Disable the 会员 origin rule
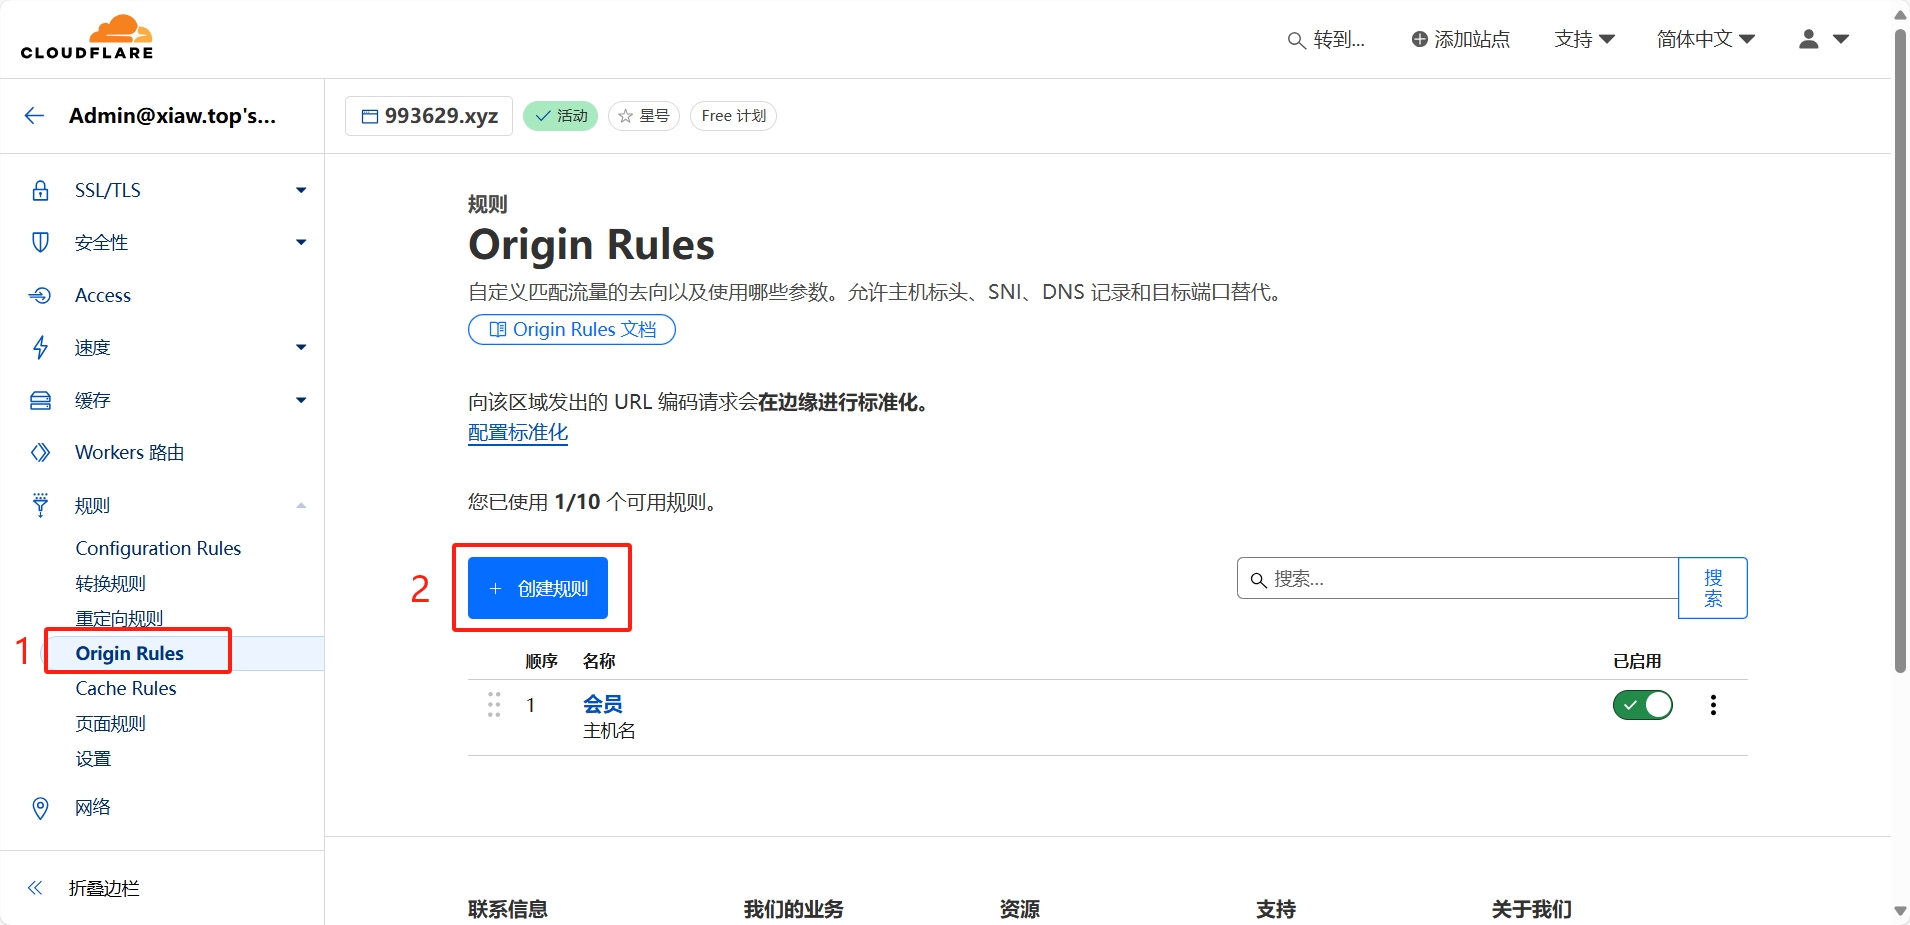Image resolution: width=1910 pixels, height=925 pixels. 1641,705
